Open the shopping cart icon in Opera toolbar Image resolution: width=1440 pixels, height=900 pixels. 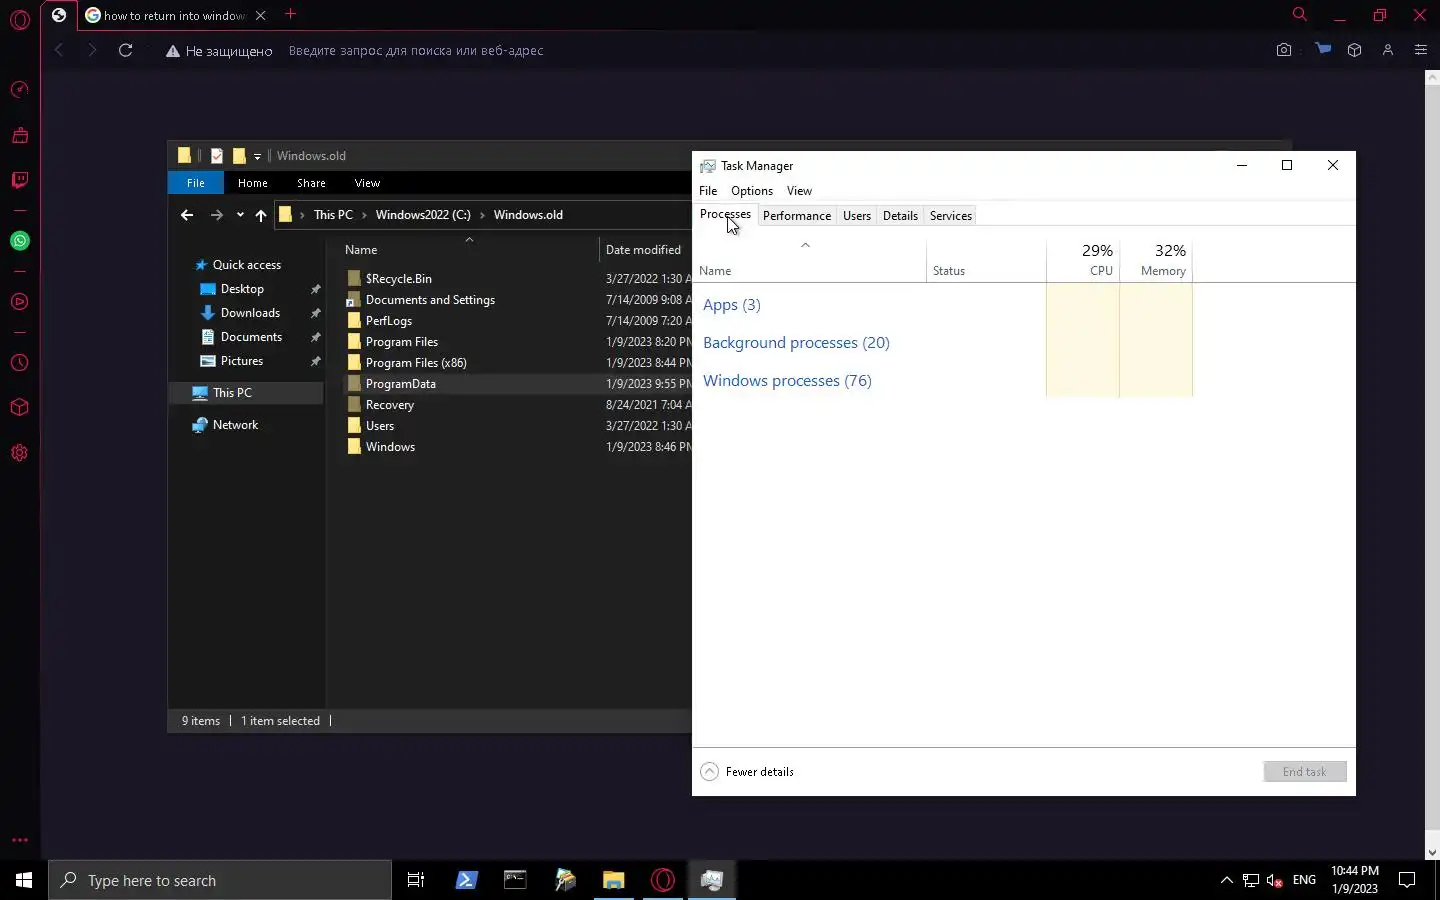1323,49
